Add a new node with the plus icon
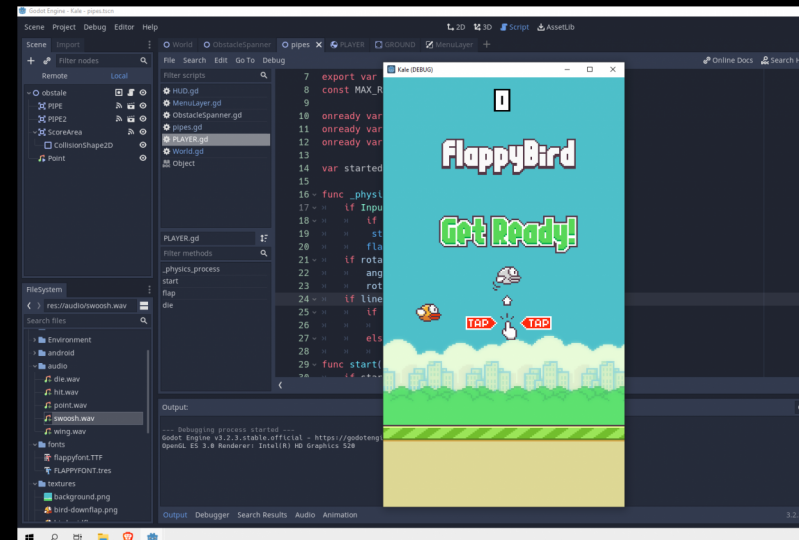 pyautogui.click(x=31, y=61)
